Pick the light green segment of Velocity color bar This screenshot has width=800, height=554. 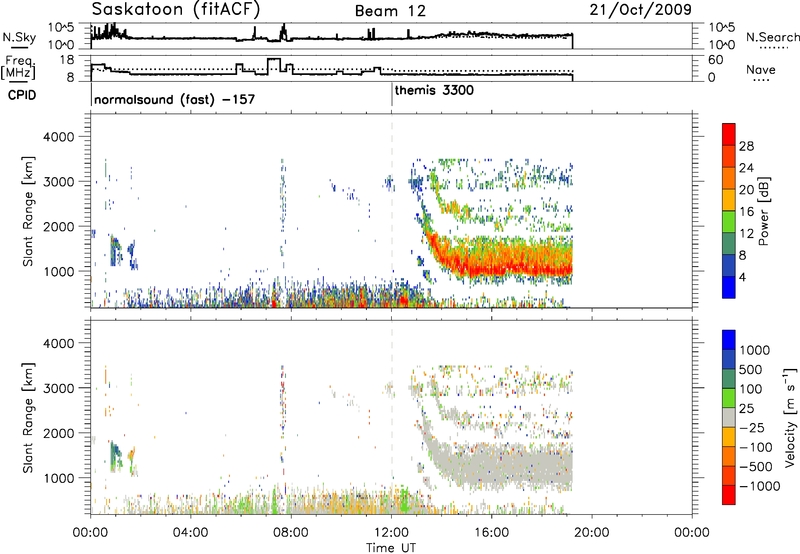pos(729,398)
